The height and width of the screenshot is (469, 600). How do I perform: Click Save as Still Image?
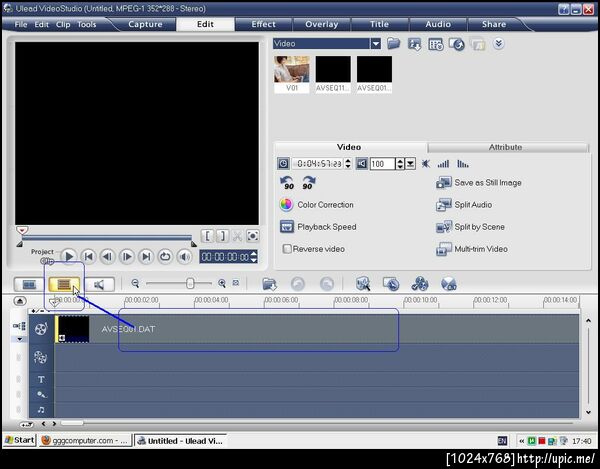[479, 183]
